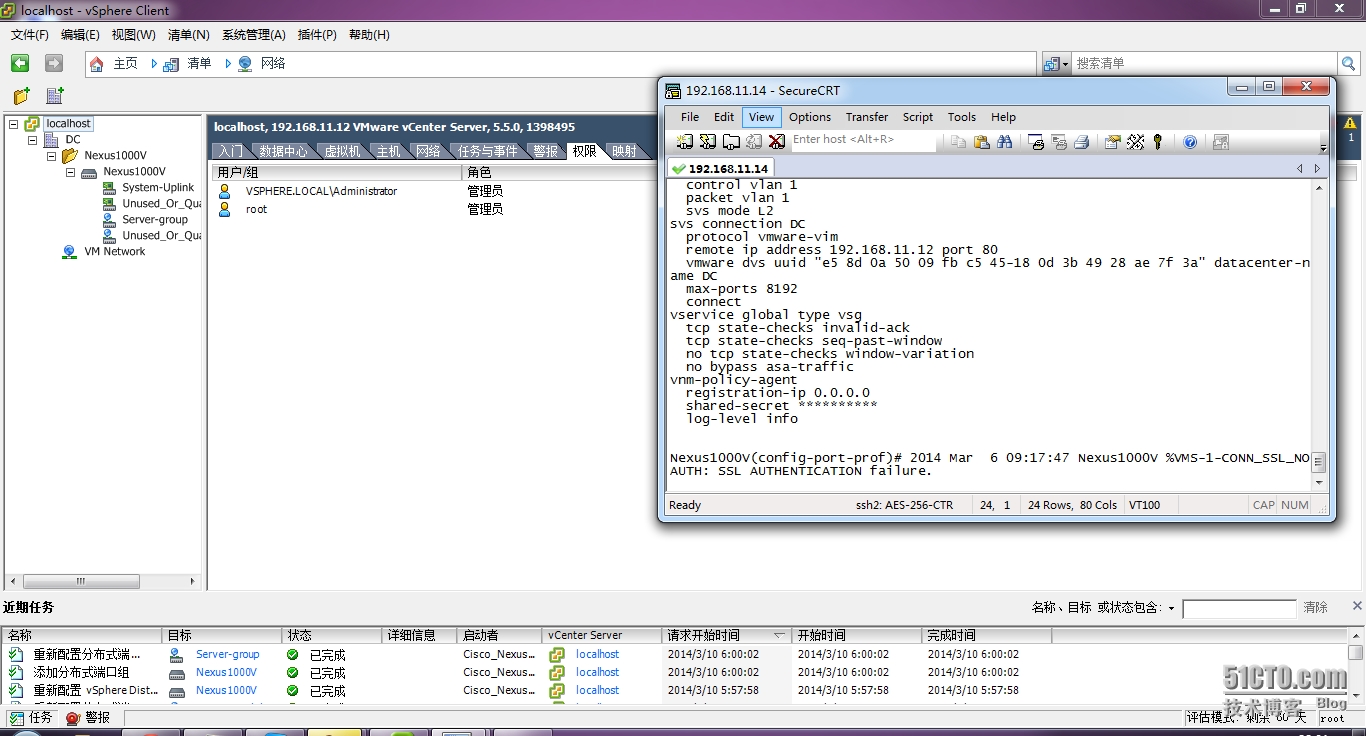Select the DC datacenter in the tree
Image resolution: width=1366 pixels, height=736 pixels.
pyautogui.click(x=73, y=140)
